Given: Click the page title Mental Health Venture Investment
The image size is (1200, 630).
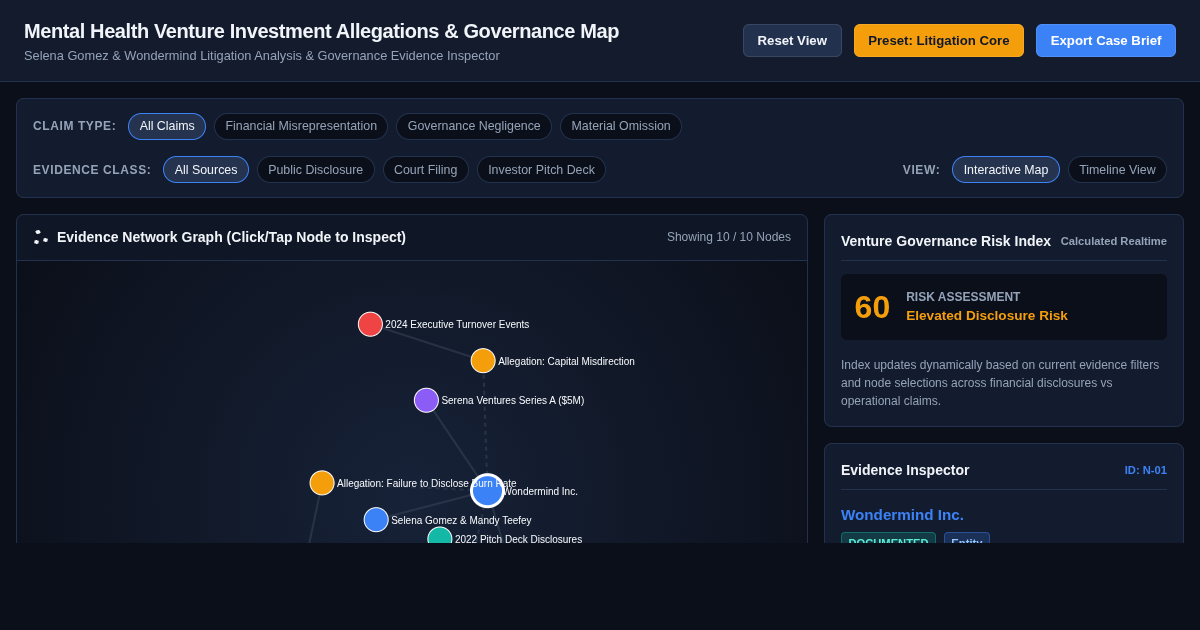Looking at the screenshot, I should tap(321, 31).
